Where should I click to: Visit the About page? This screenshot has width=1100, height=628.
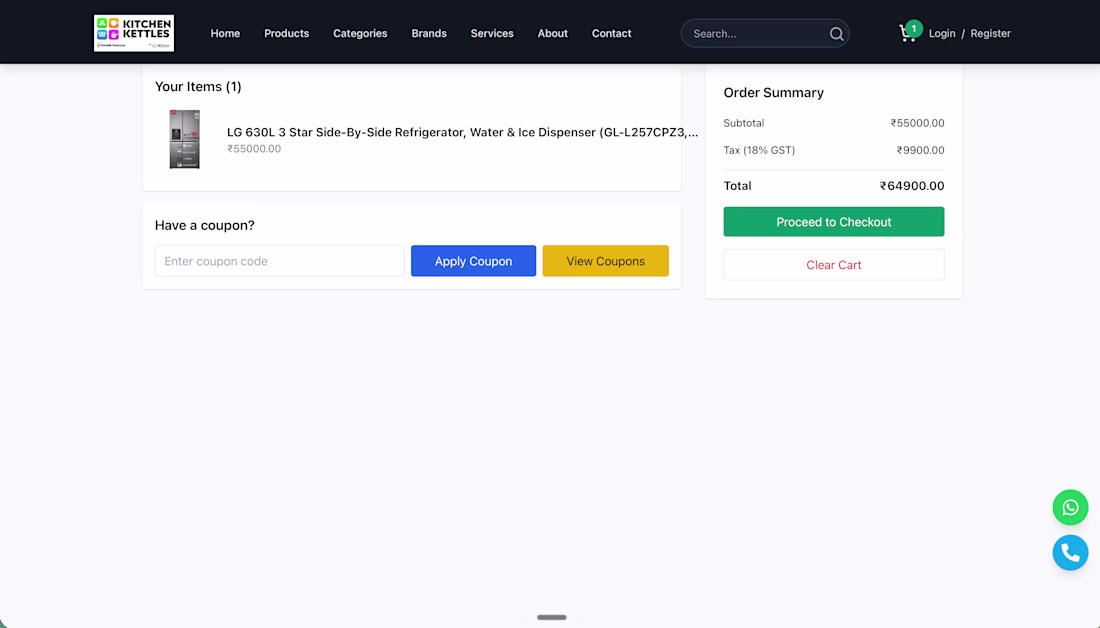point(552,34)
